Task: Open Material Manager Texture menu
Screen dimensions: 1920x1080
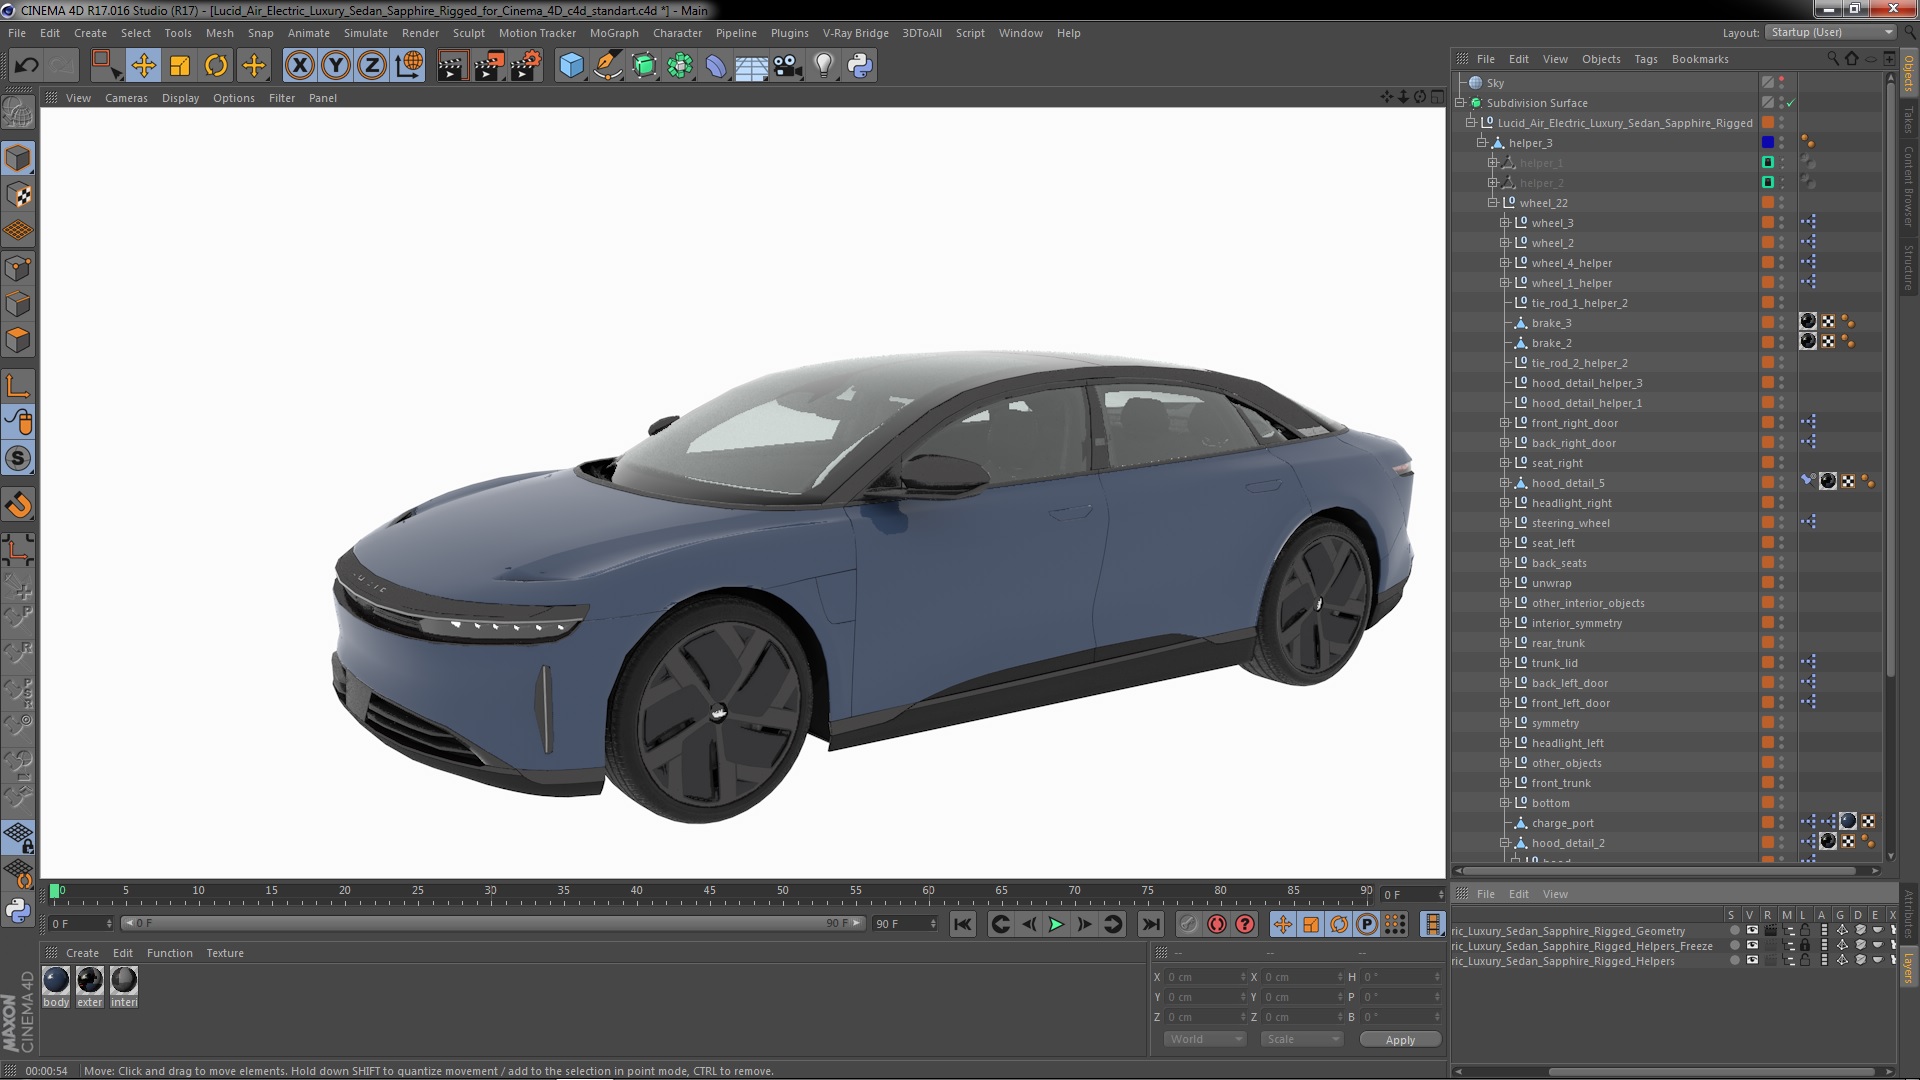Action: point(225,953)
